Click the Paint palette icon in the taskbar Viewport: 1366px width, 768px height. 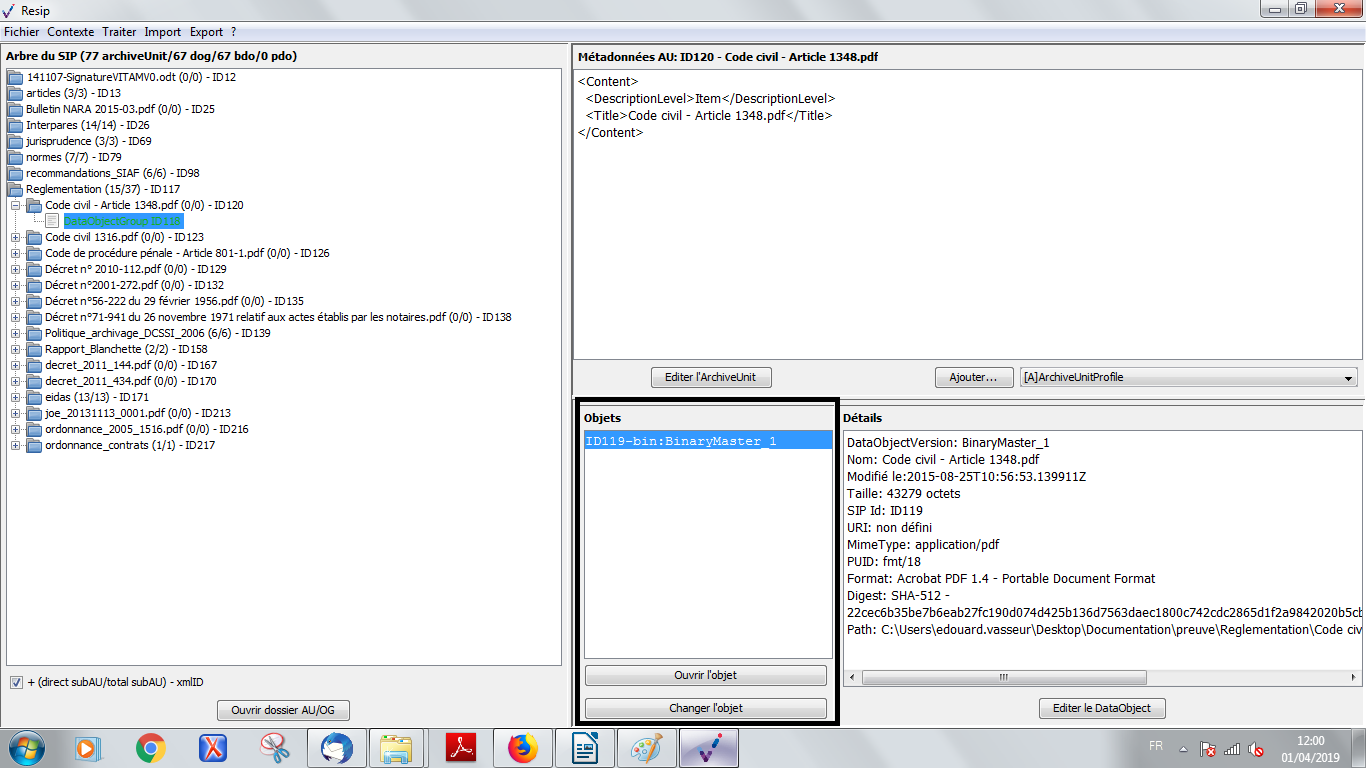(646, 747)
